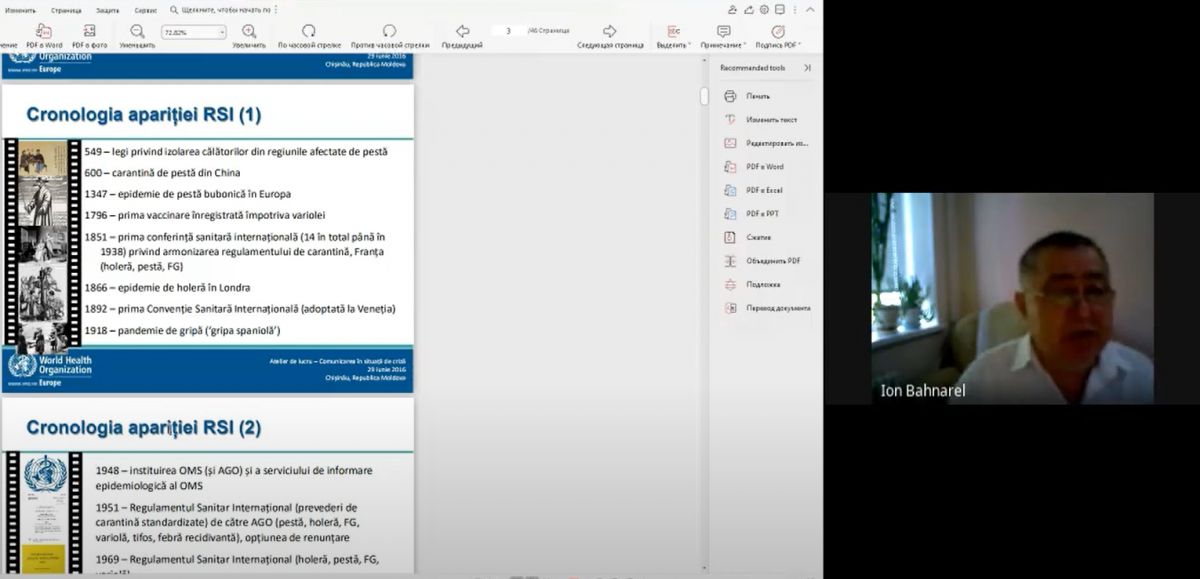Select Сжатие (Compress) tool in side panel

(758, 238)
